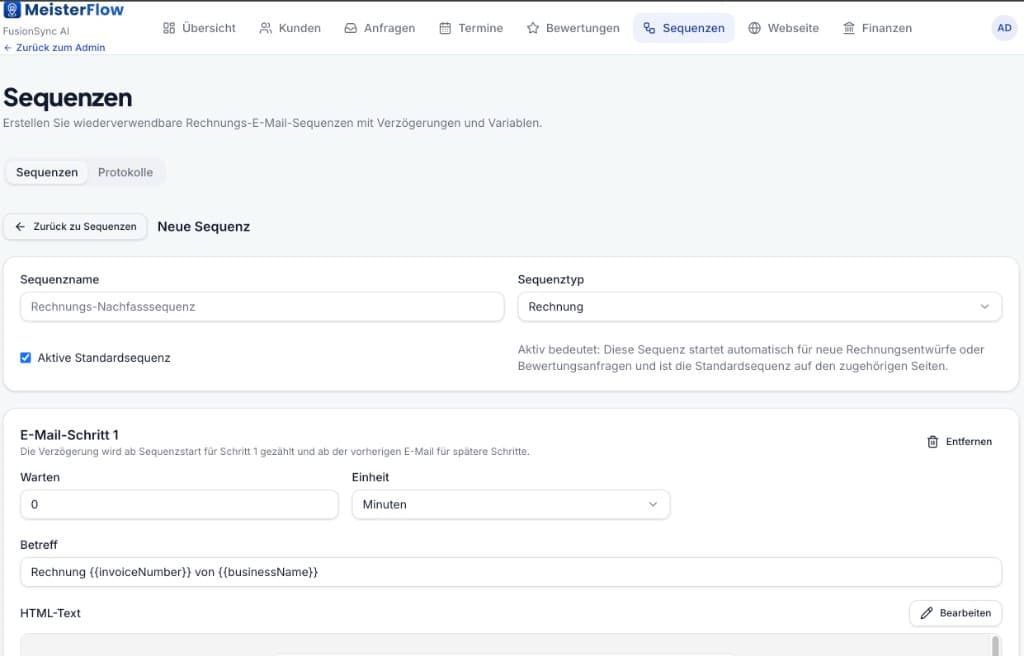Navigate to Termine
The image size is (1024, 656).
pos(471,28)
